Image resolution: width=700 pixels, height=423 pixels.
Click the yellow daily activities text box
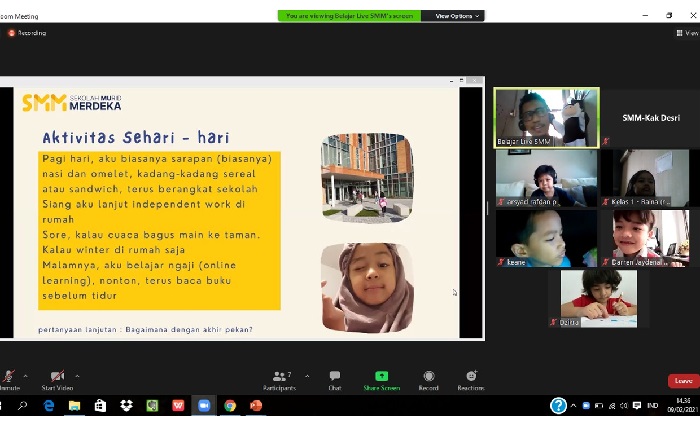pos(159,230)
